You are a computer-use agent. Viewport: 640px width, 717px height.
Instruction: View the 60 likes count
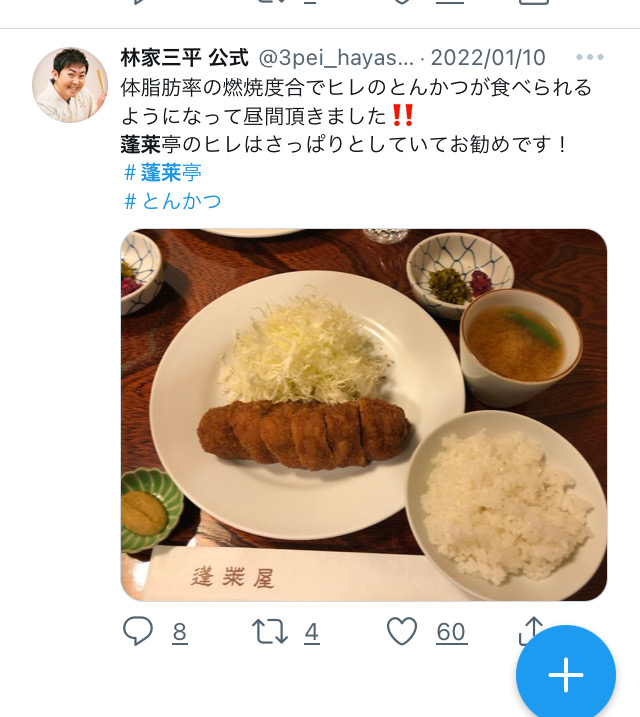point(451,632)
